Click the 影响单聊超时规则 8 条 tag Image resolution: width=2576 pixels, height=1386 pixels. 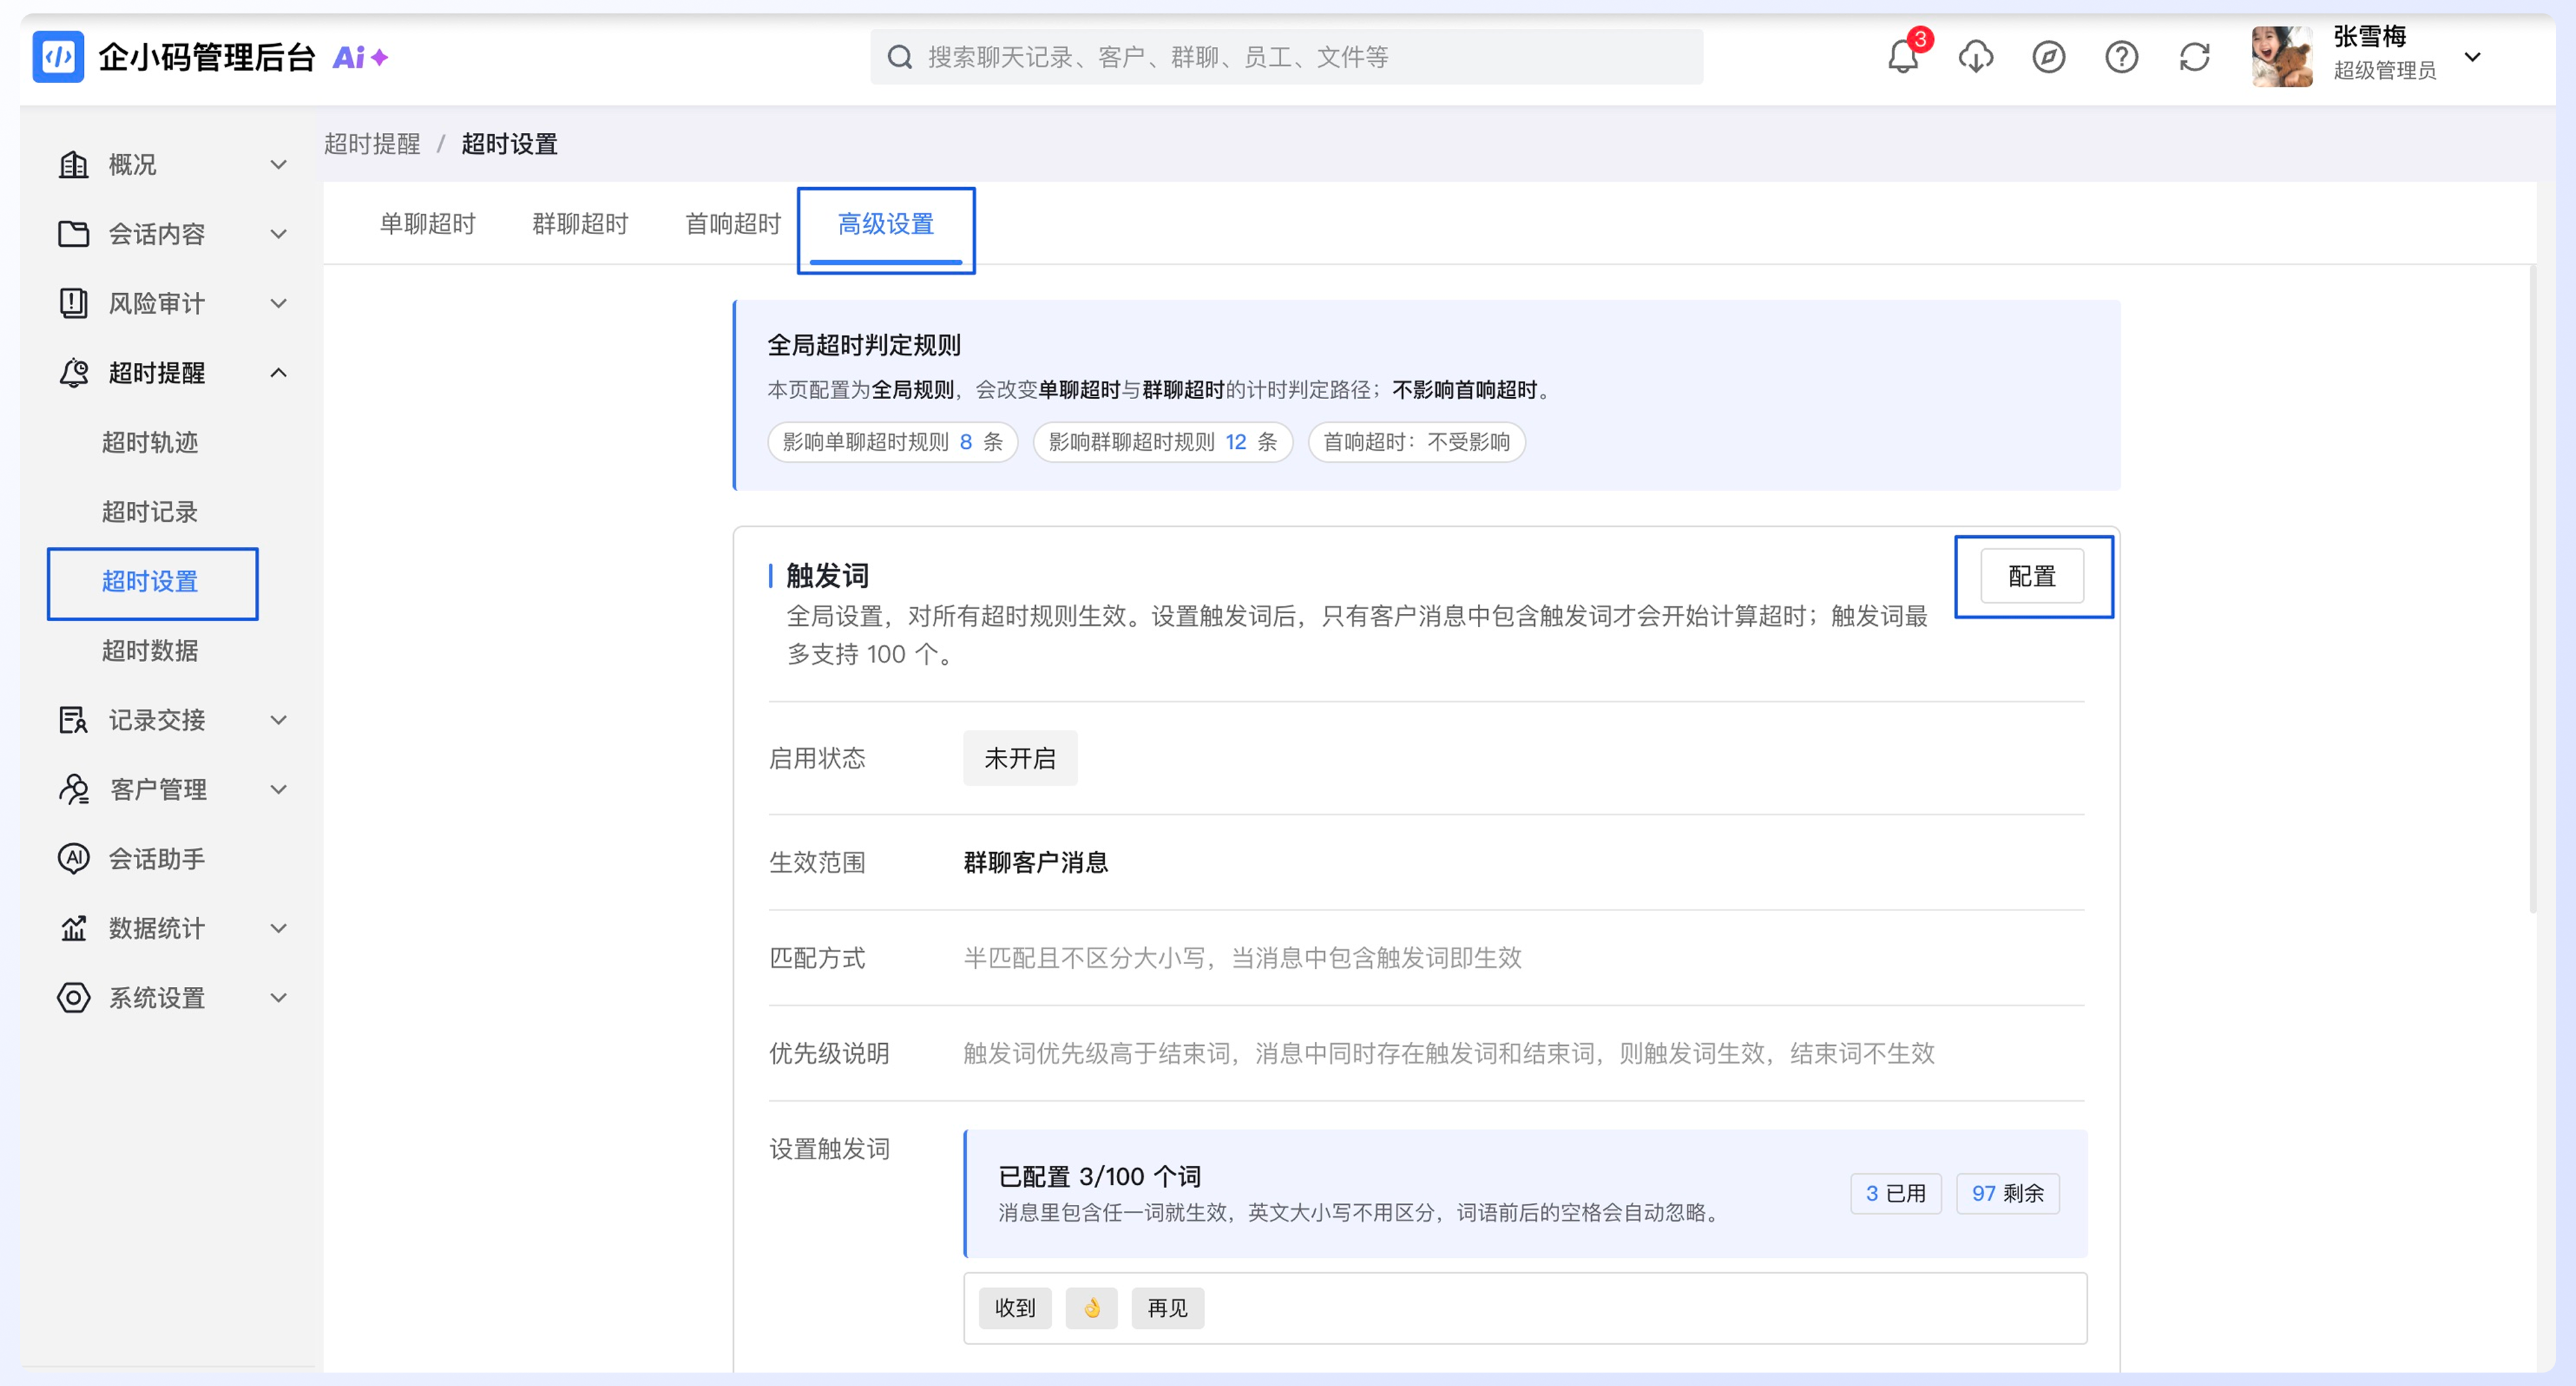point(892,442)
